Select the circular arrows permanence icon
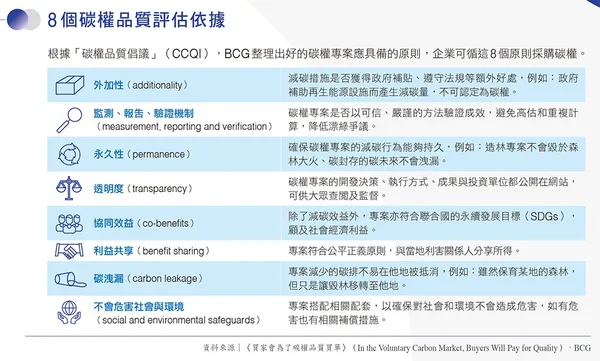The width and height of the screenshot is (600, 361). coord(69,154)
